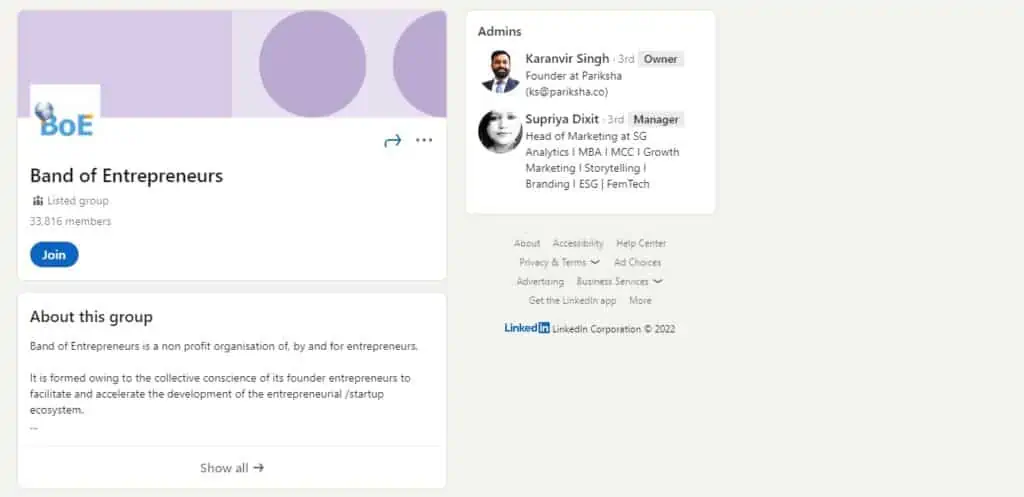Open Supriya Dixit's profile photo
1024x497 pixels.
point(500,131)
